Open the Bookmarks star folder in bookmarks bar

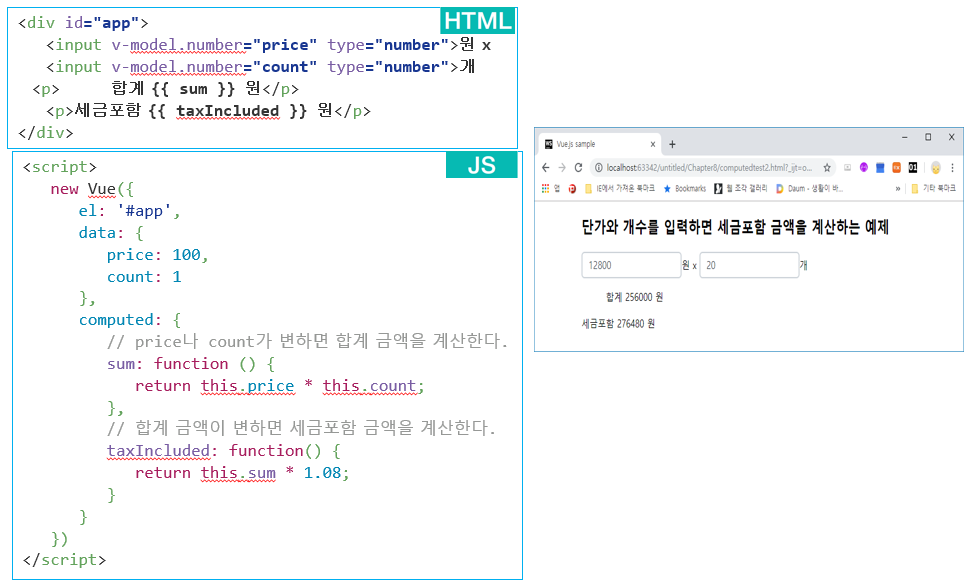(685, 189)
